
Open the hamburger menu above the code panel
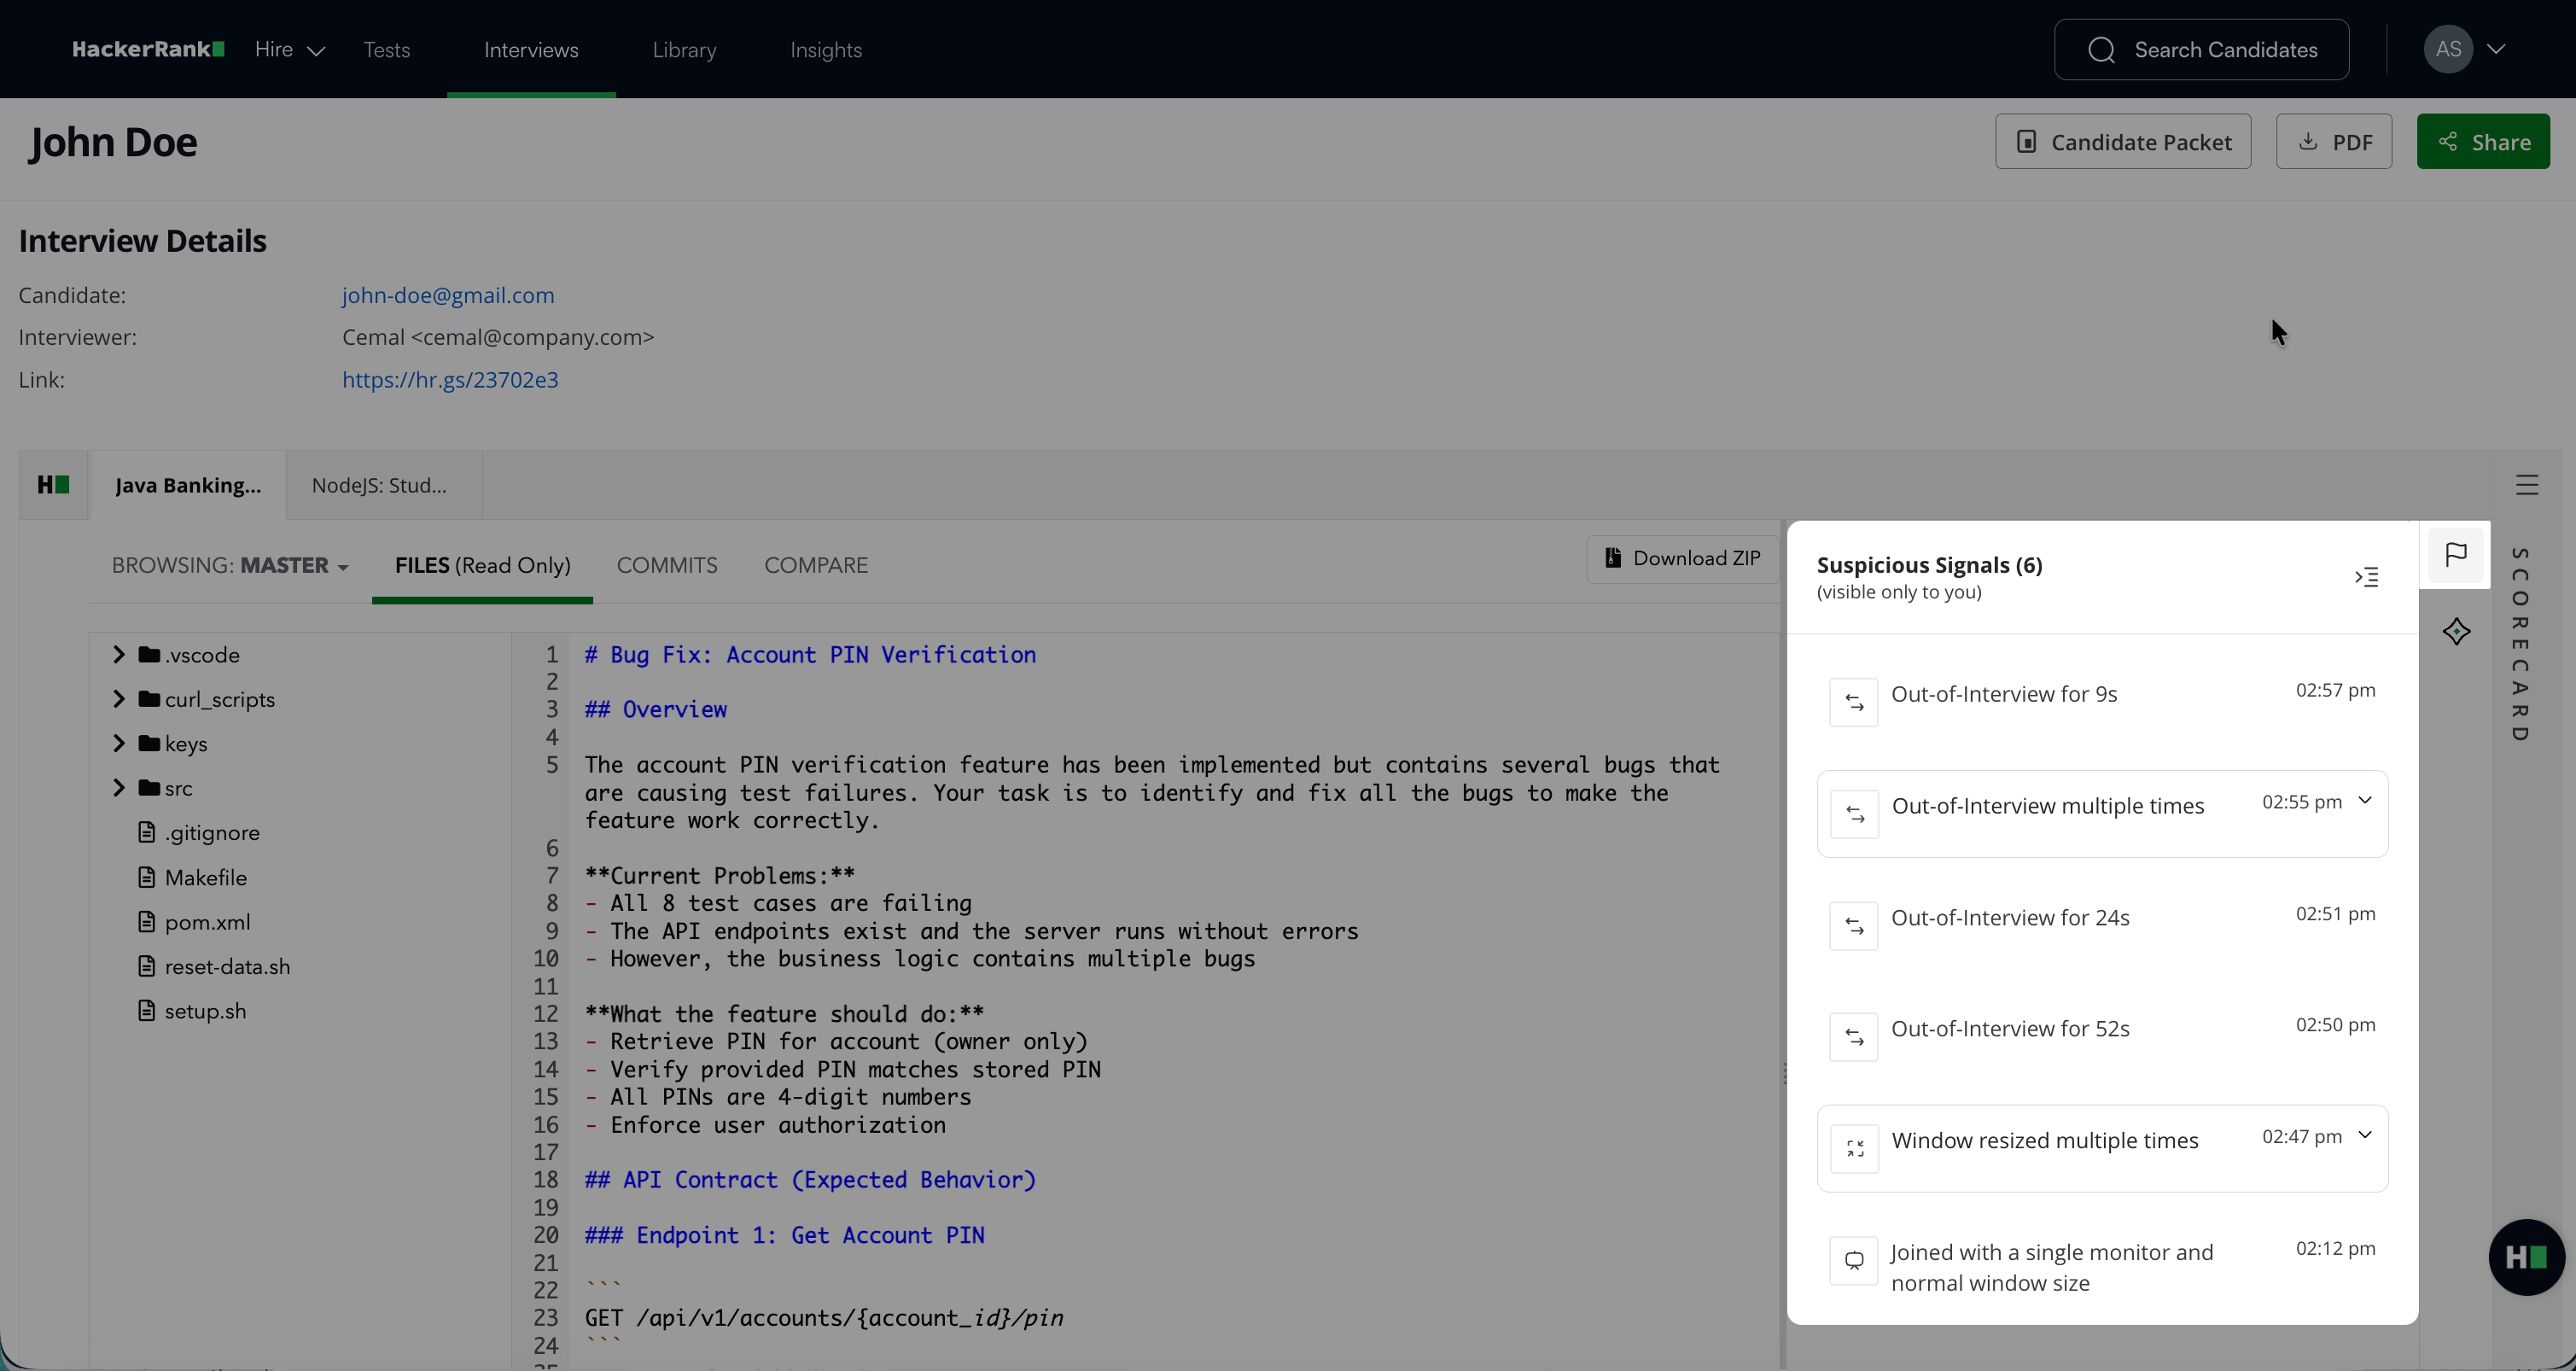point(2527,485)
